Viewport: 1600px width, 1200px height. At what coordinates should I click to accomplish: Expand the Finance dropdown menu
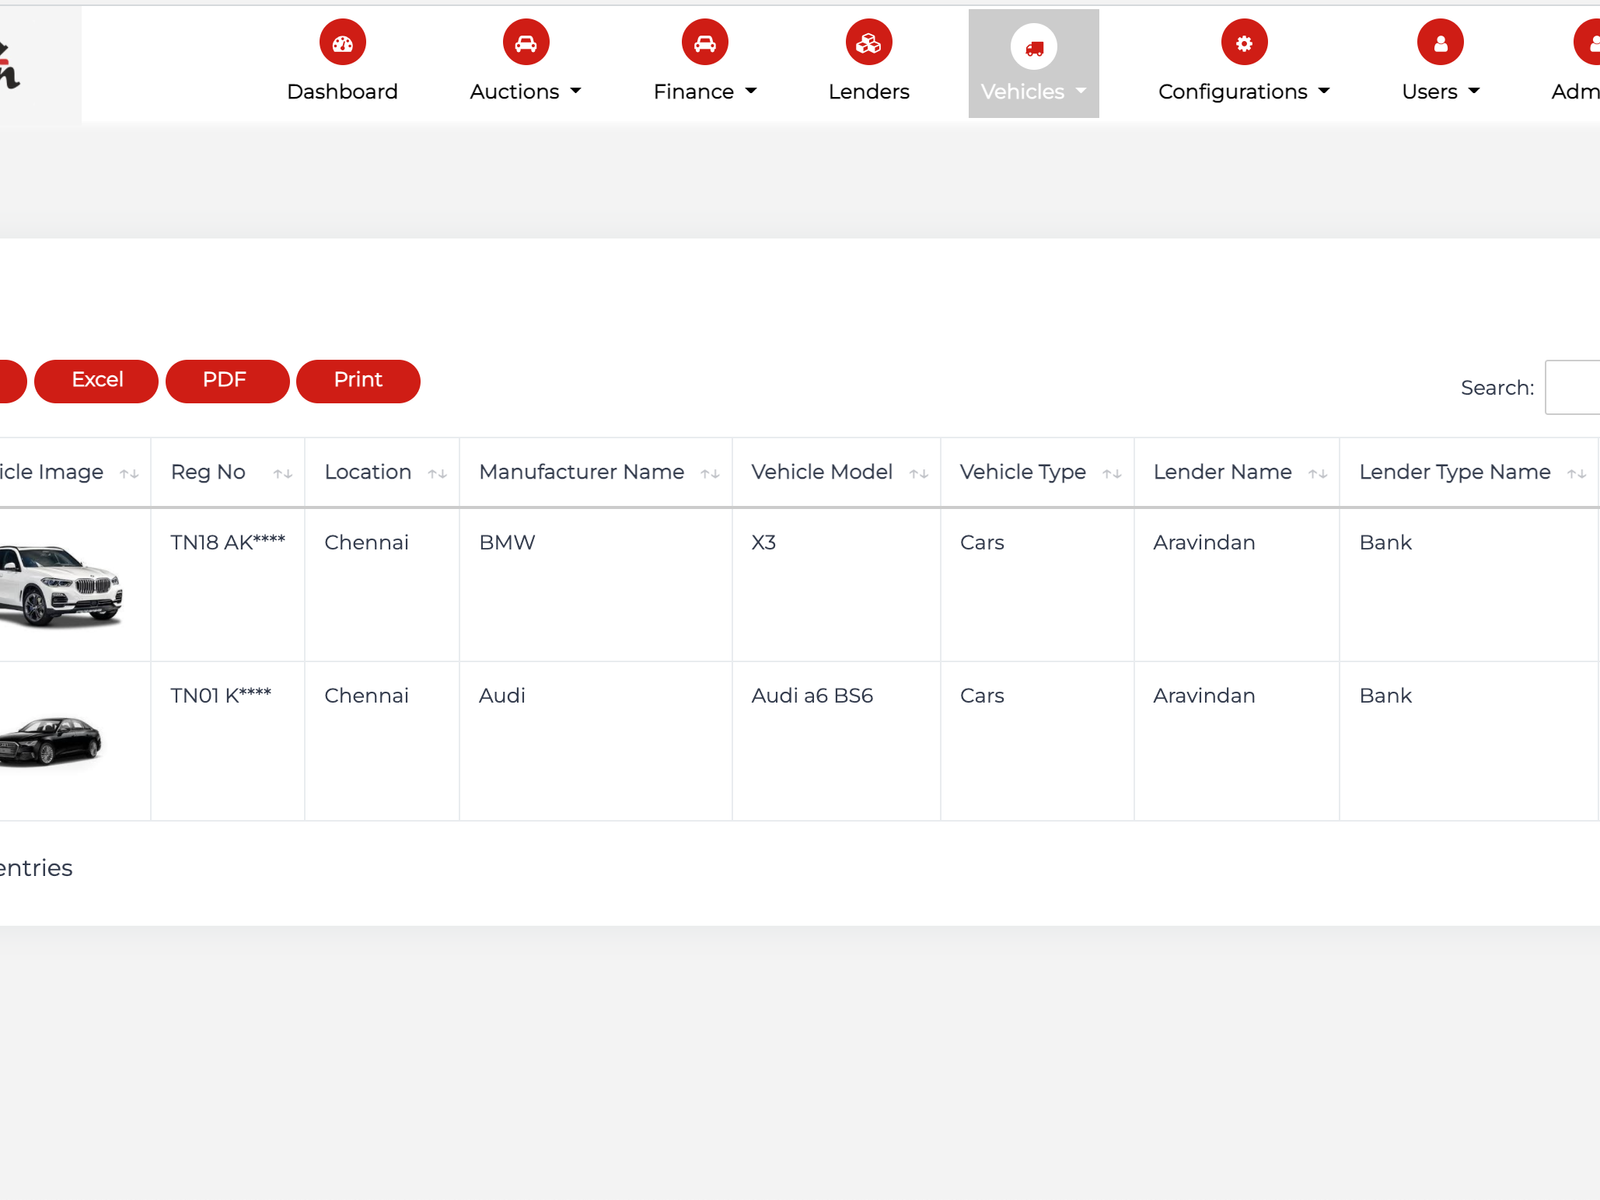click(704, 92)
